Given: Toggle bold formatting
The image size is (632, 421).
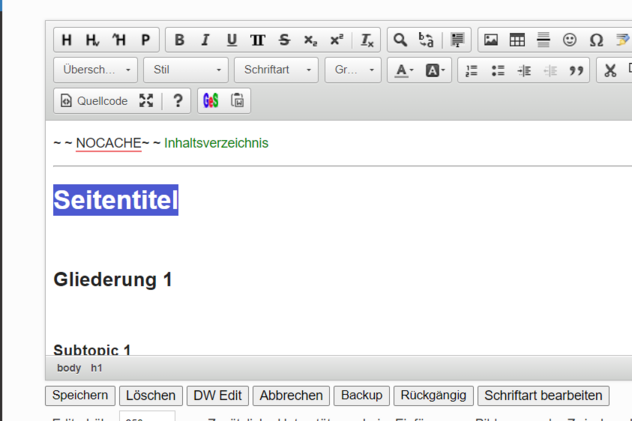Looking at the screenshot, I should point(180,40).
